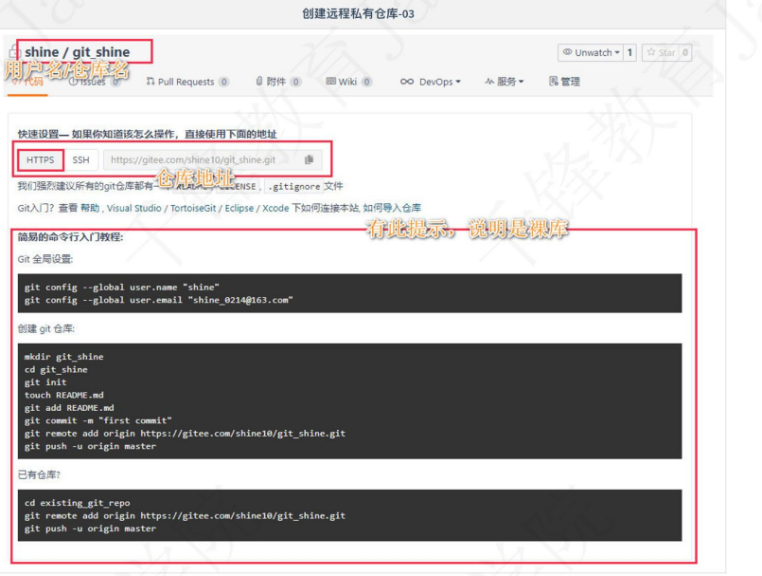The width and height of the screenshot is (762, 576).
Task: Click the 'cd existing_git_repo' command line
Action: point(77,503)
